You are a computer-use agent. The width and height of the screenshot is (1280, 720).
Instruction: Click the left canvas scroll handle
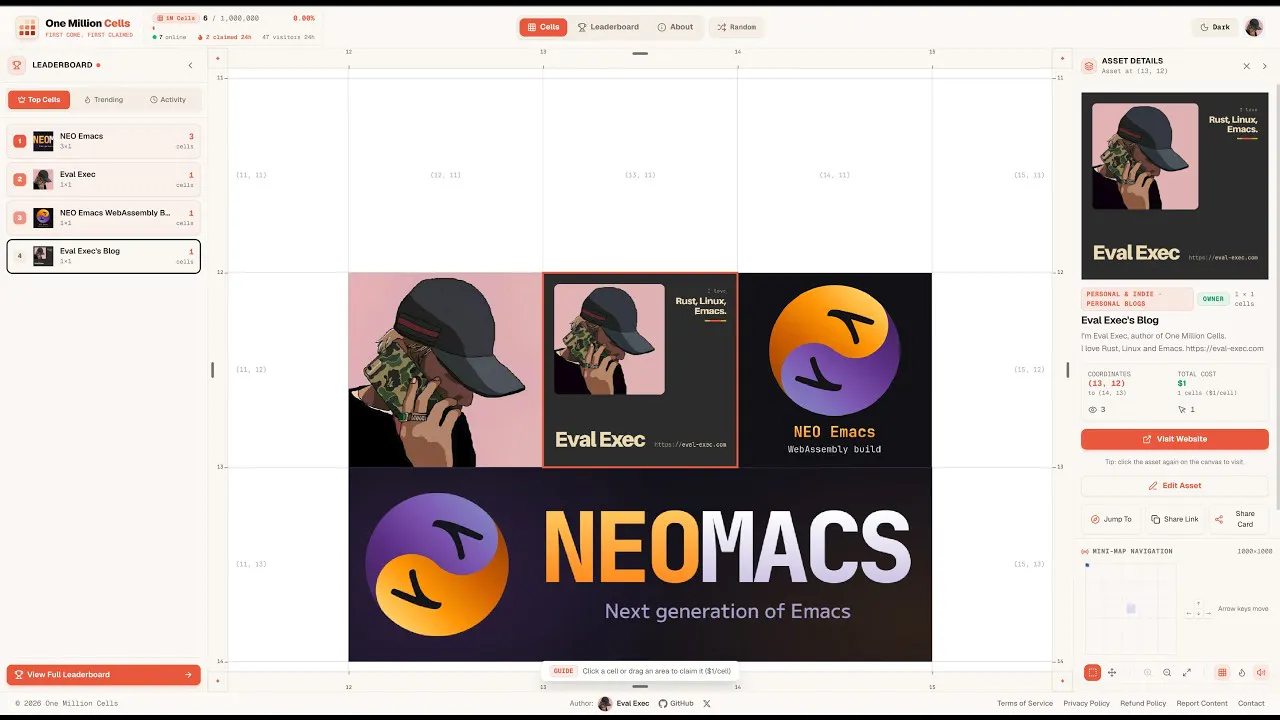212,370
